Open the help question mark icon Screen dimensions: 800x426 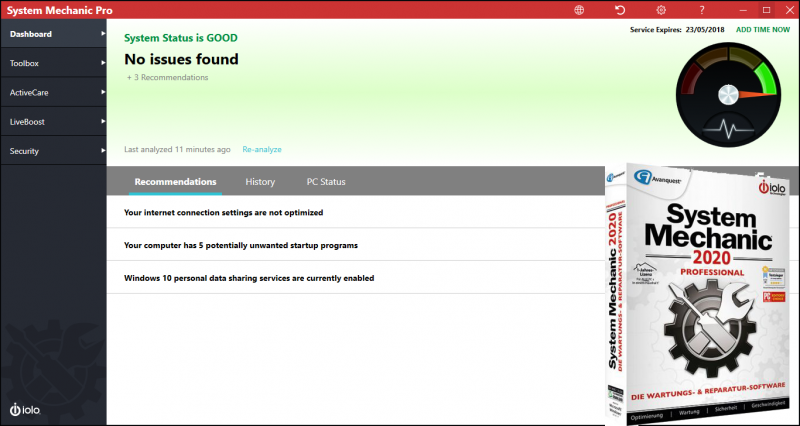[702, 10]
